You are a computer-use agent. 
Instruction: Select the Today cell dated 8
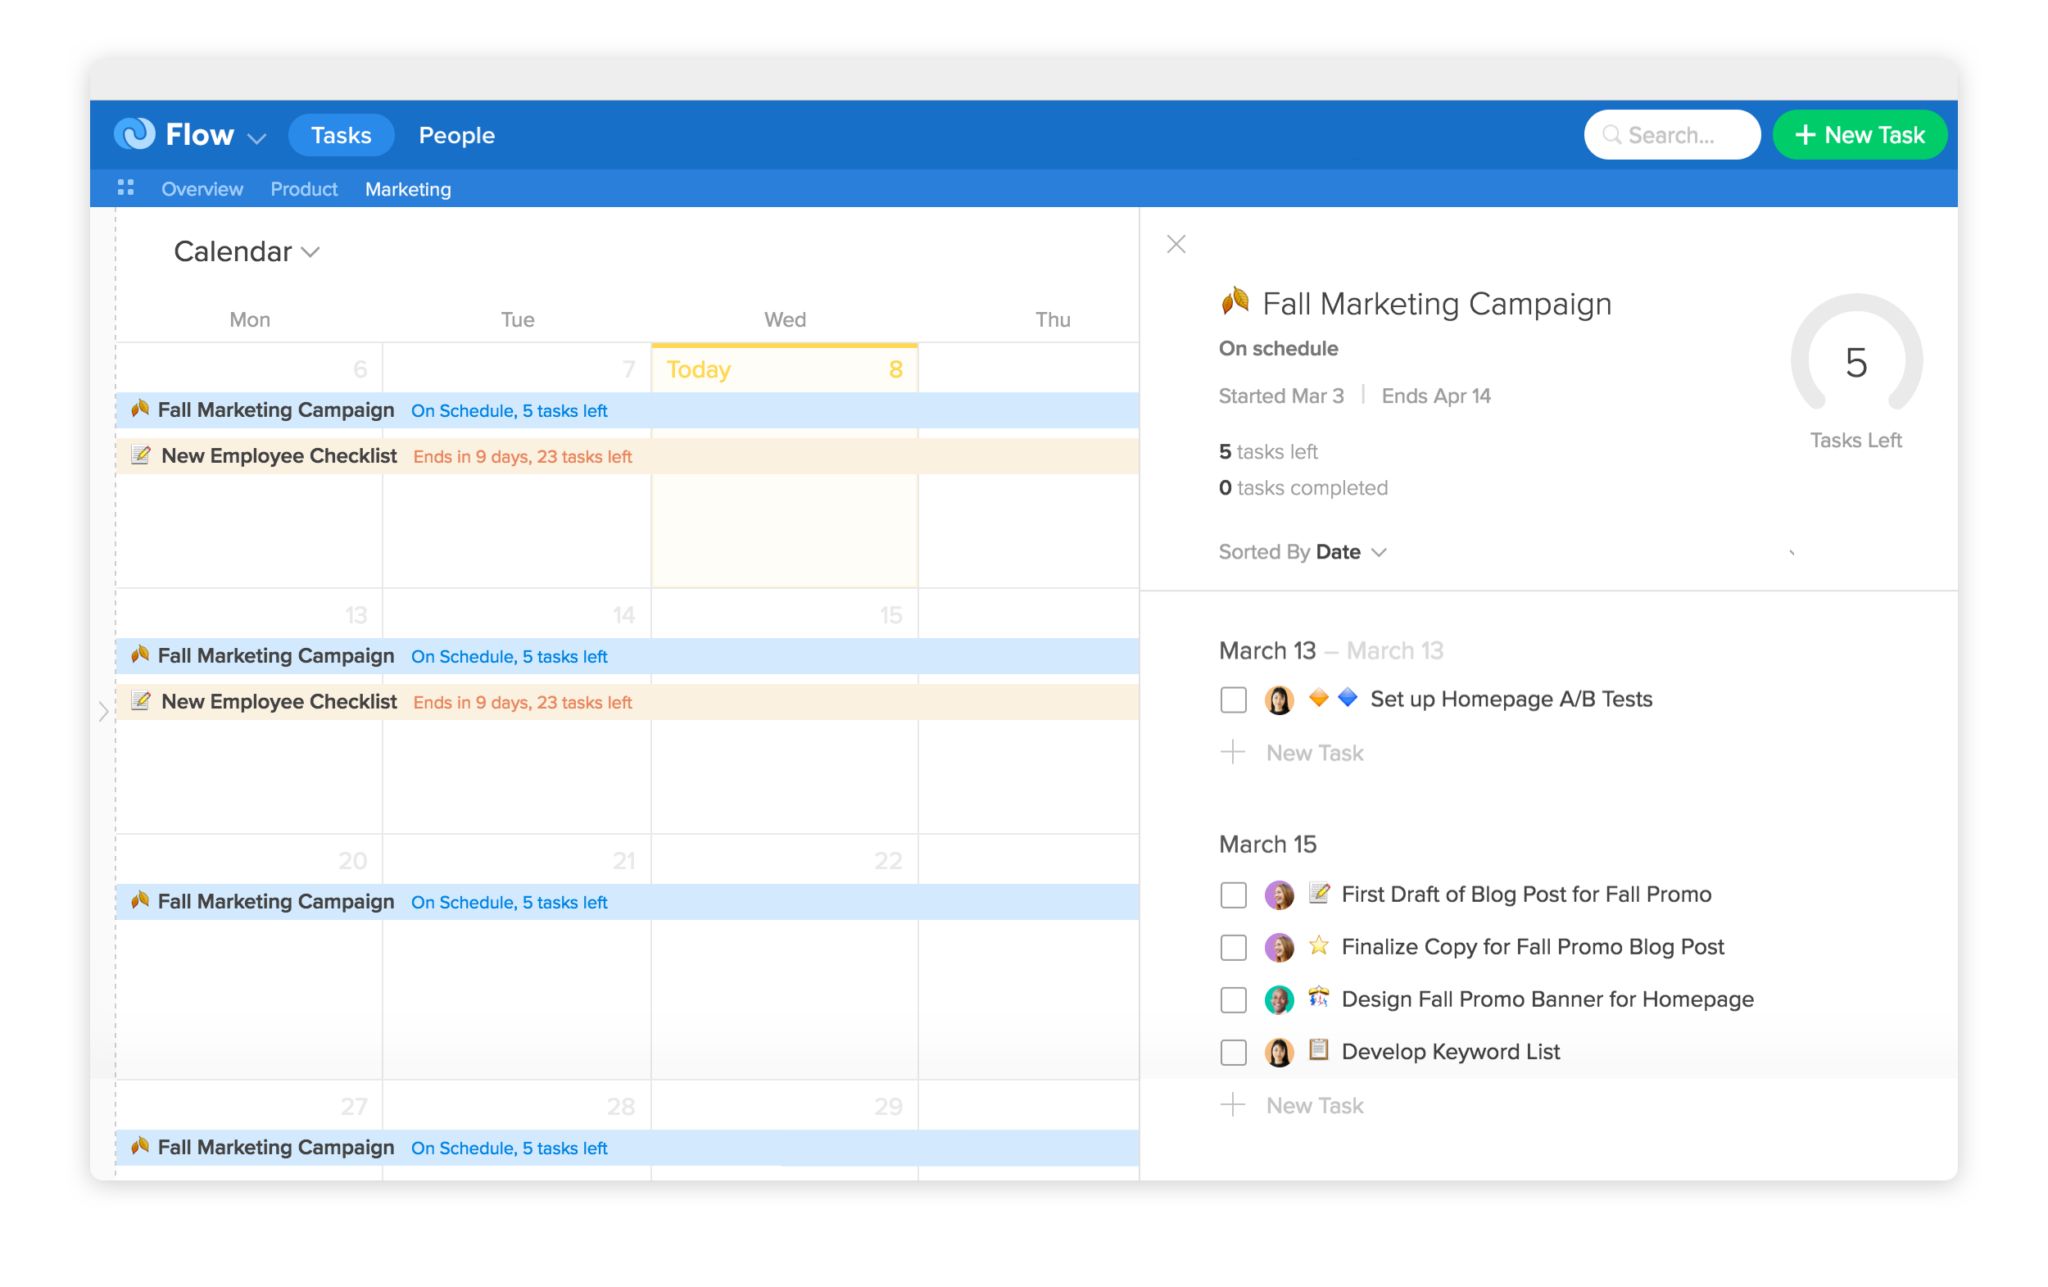(785, 466)
